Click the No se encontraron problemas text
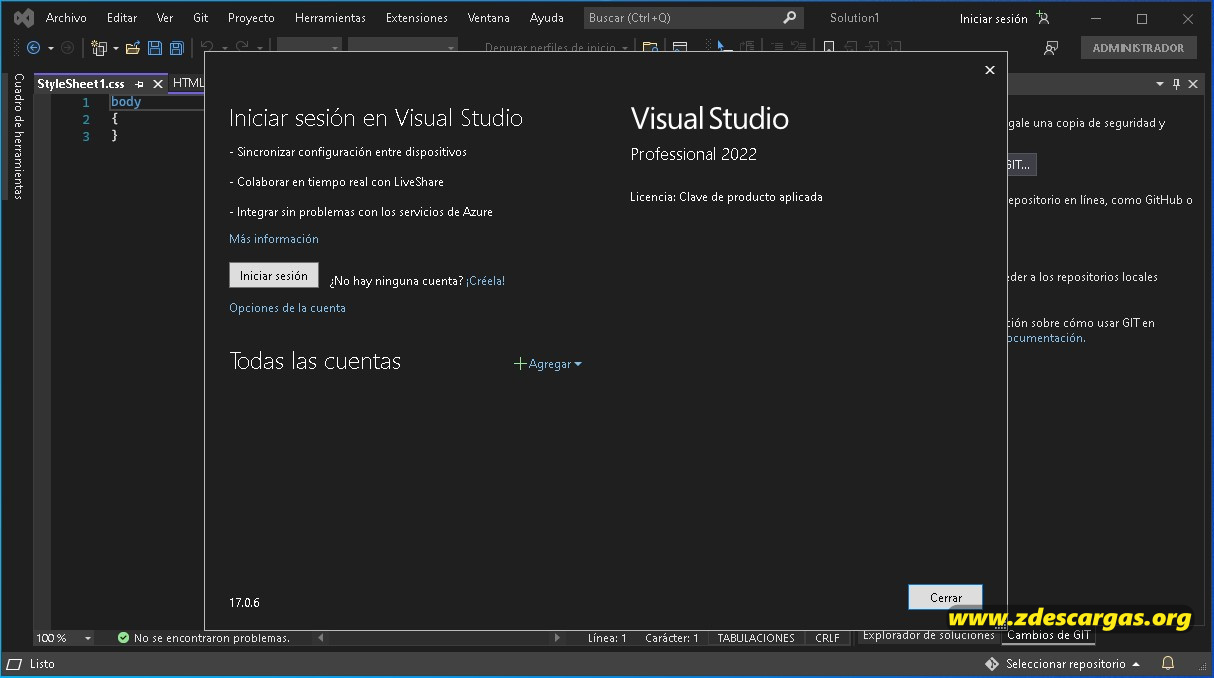 (212, 638)
